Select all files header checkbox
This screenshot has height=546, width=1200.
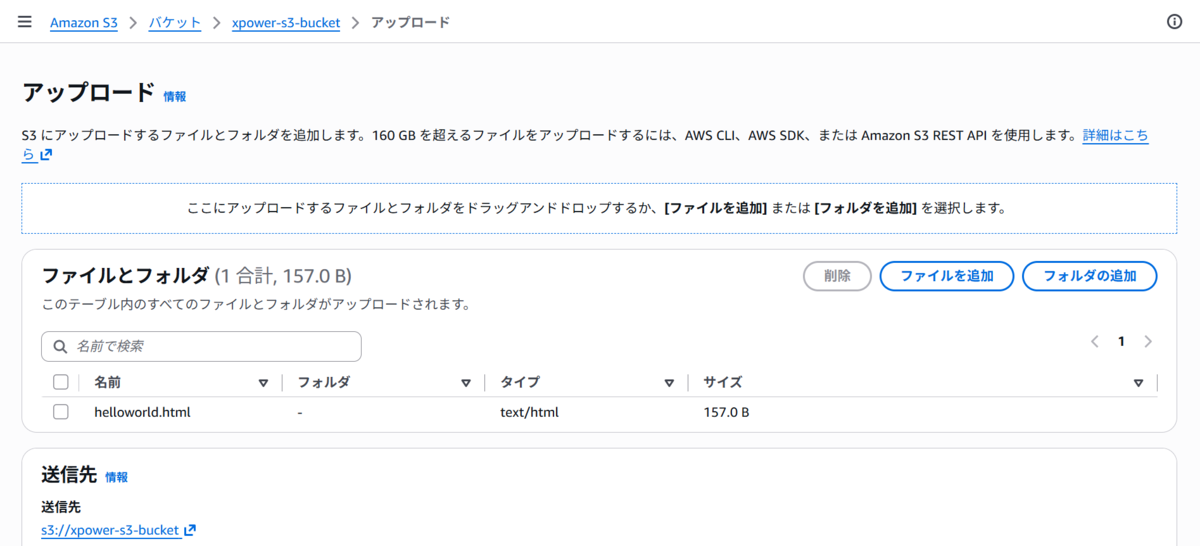(61, 382)
